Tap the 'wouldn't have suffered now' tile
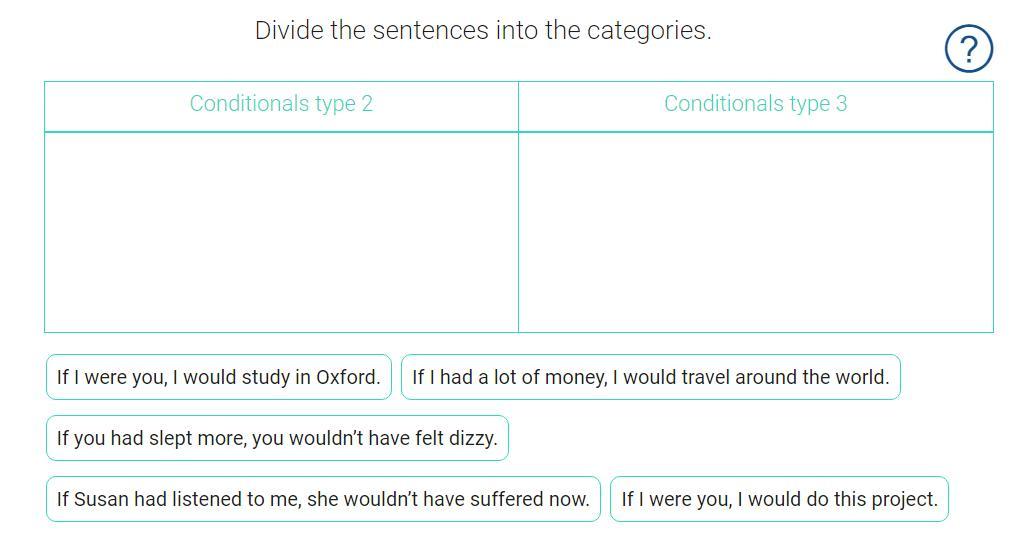The width and height of the screenshot is (1013, 537). [x=323, y=499]
